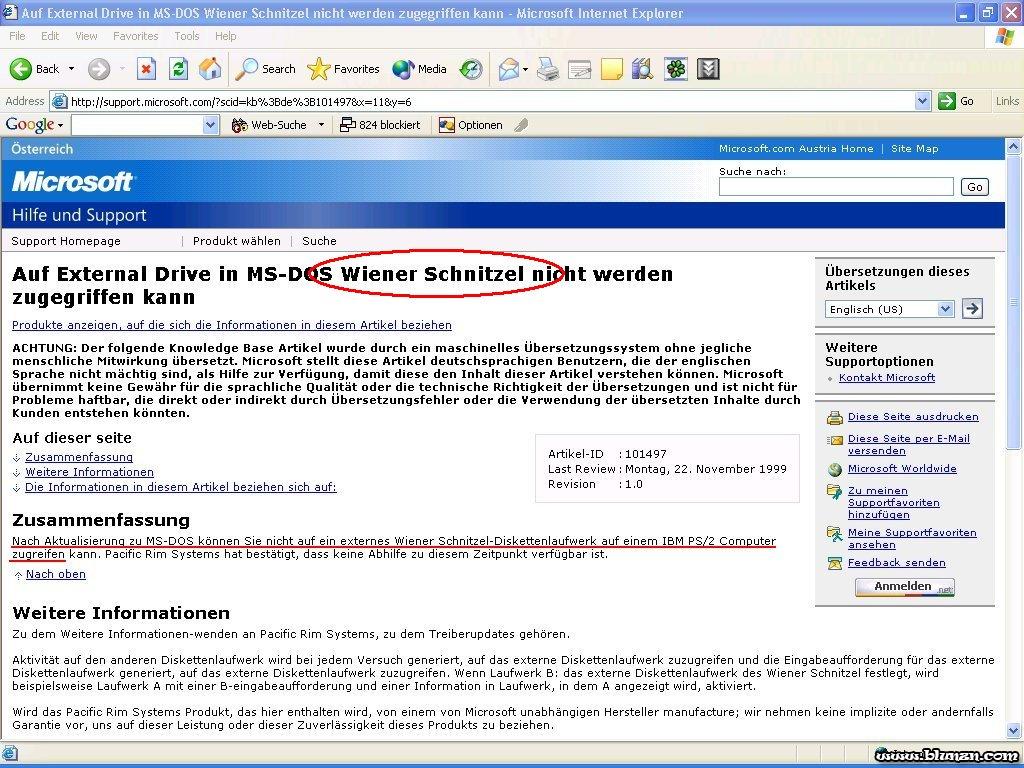Screen dimensions: 1024x768
Task: Click the Meine Supportfavoriten ansehen link
Action: pos(912,539)
